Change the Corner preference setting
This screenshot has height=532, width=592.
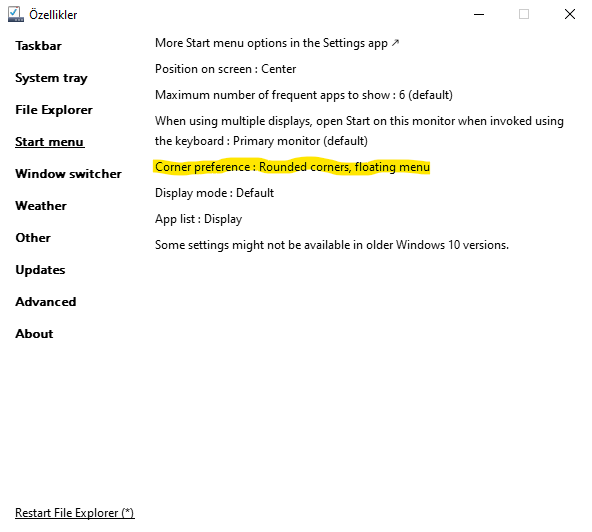coord(292,167)
